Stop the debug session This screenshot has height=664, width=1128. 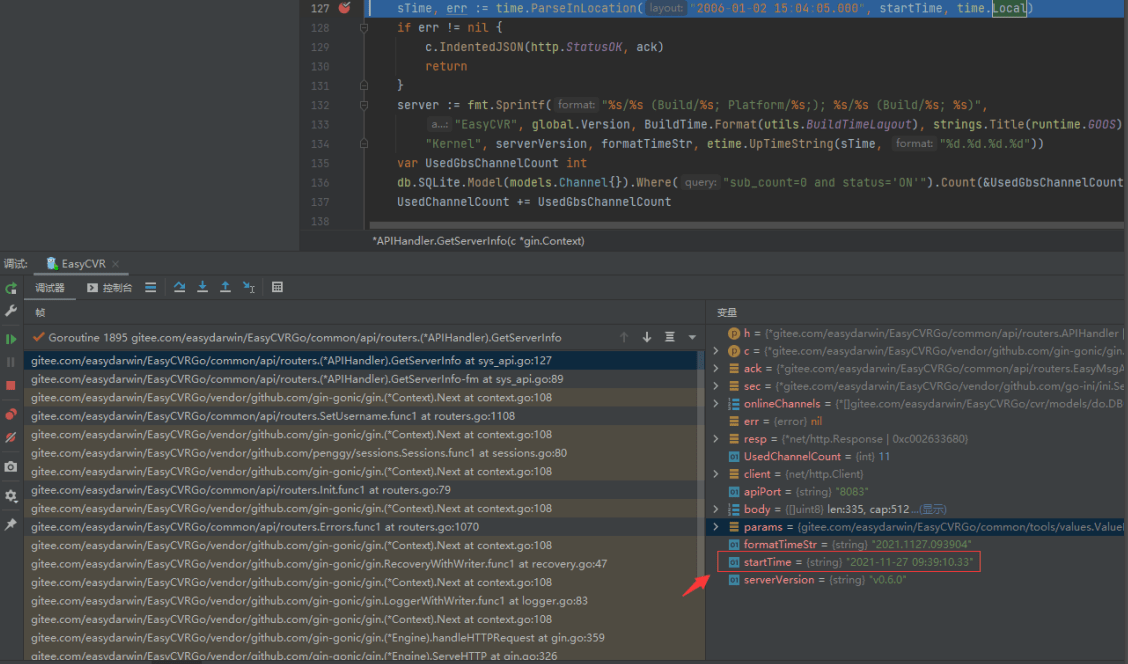11,385
